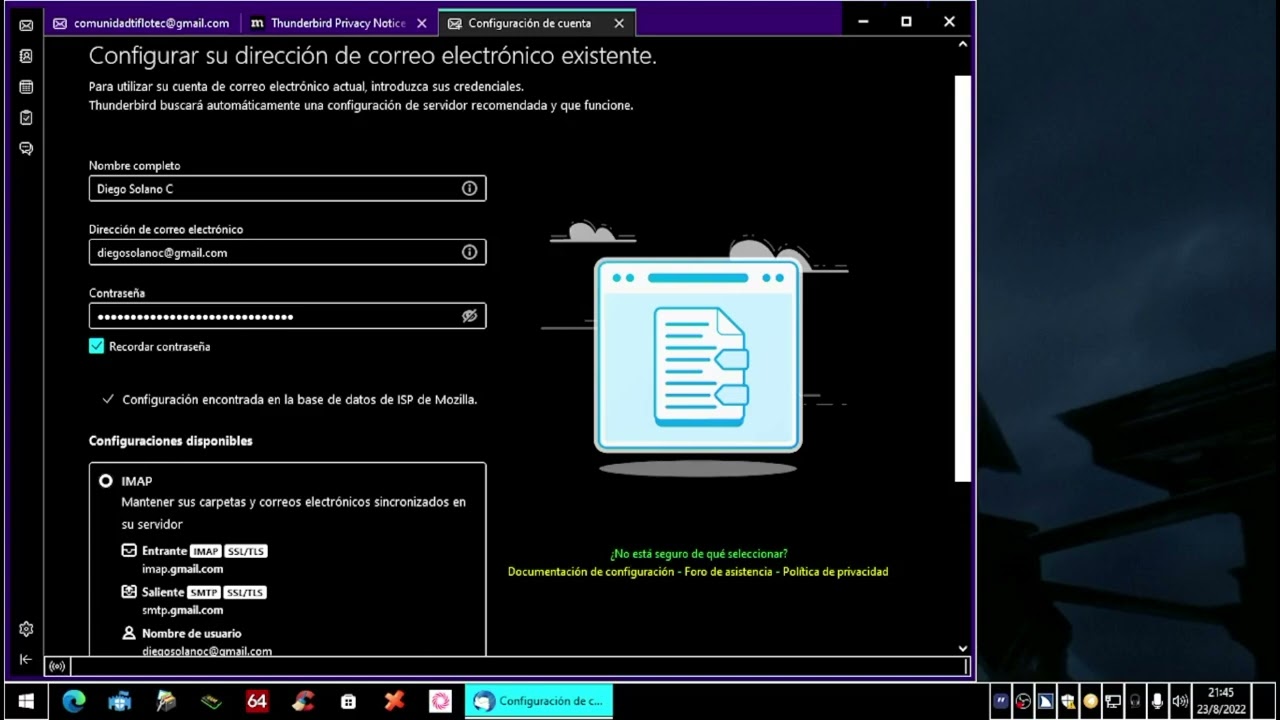Click the page scrollbar down arrow
1280x720 pixels.
coord(963,648)
